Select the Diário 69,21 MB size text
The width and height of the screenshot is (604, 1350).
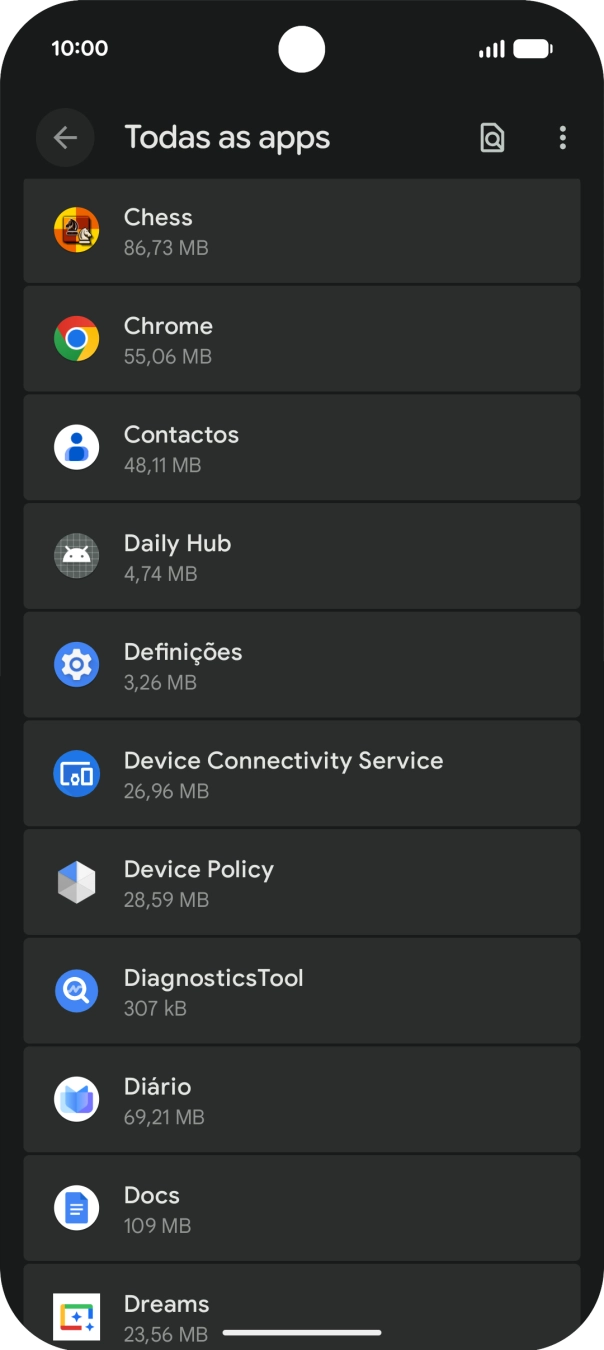(164, 1117)
